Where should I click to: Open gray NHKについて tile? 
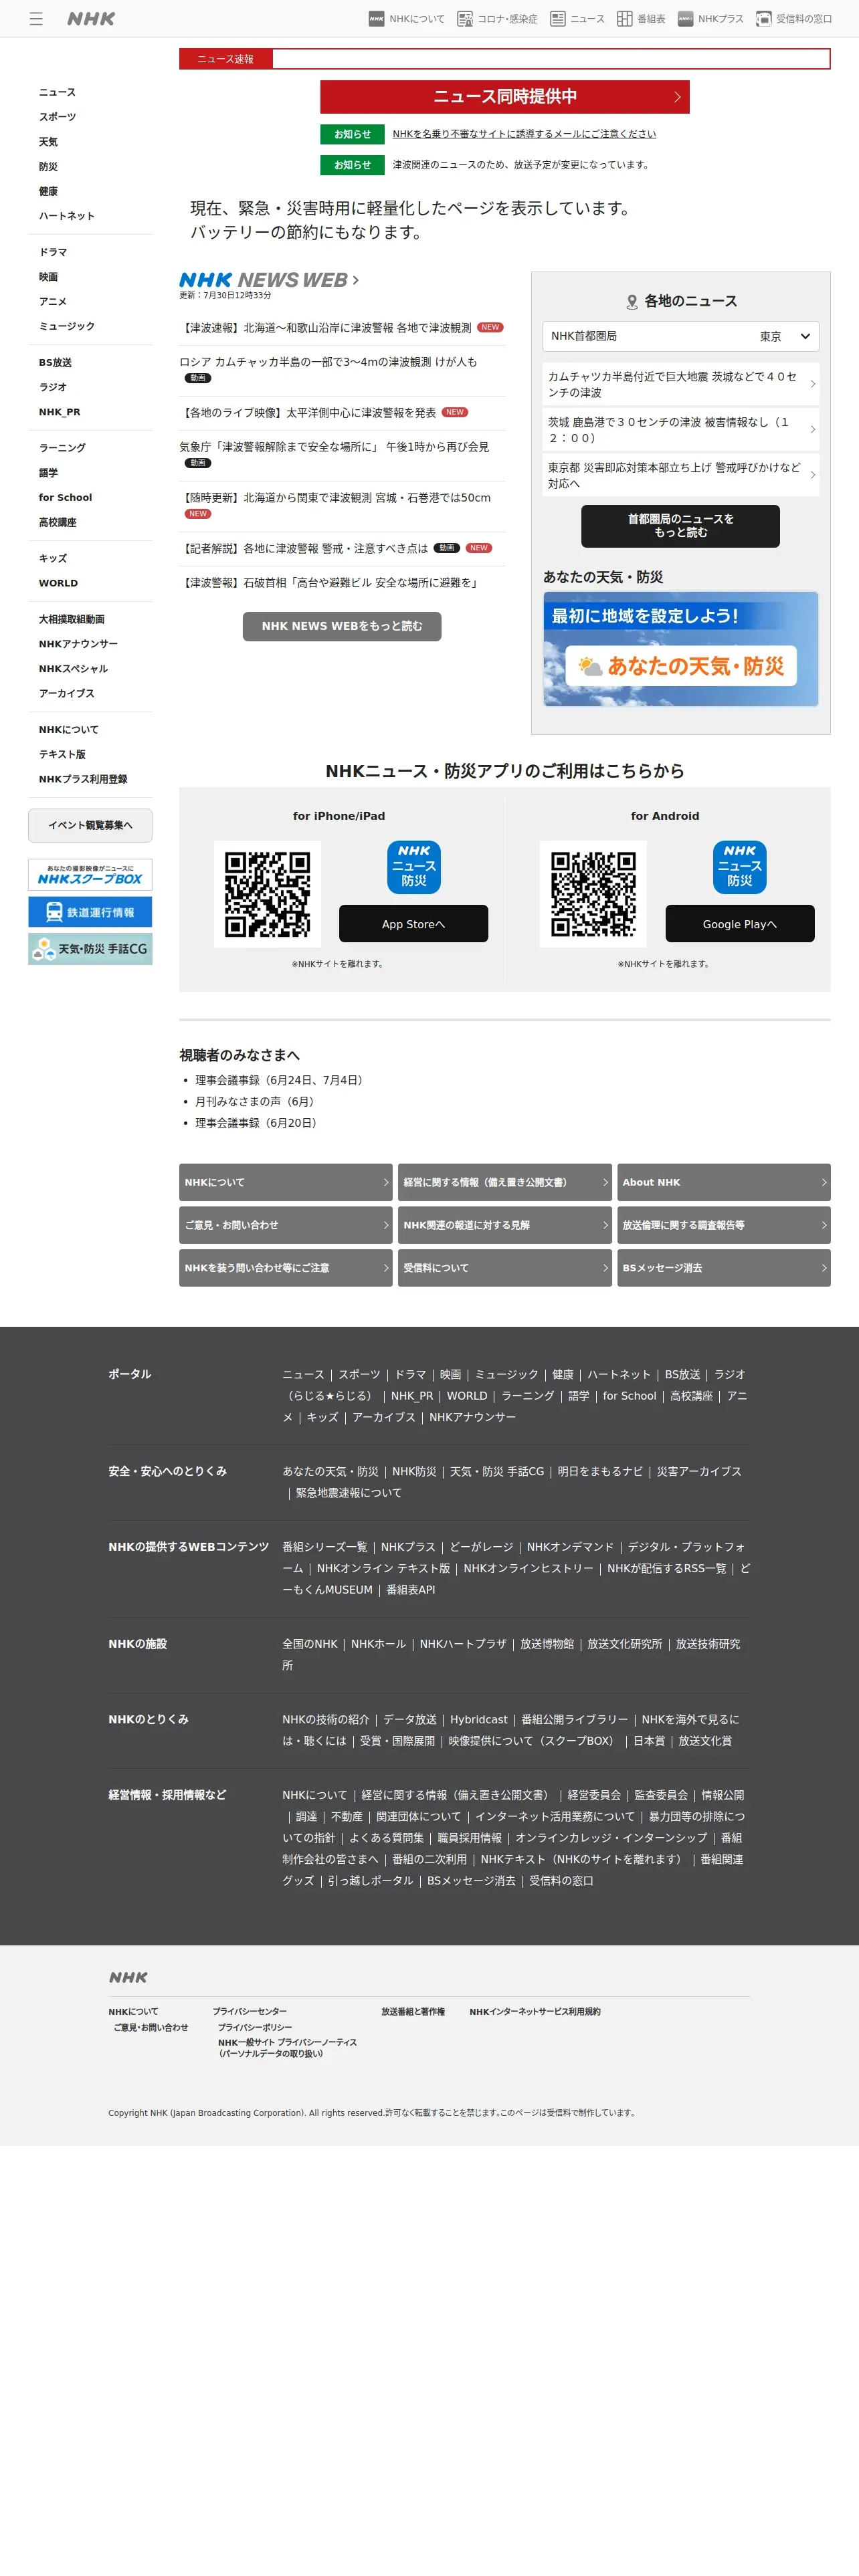[286, 1182]
